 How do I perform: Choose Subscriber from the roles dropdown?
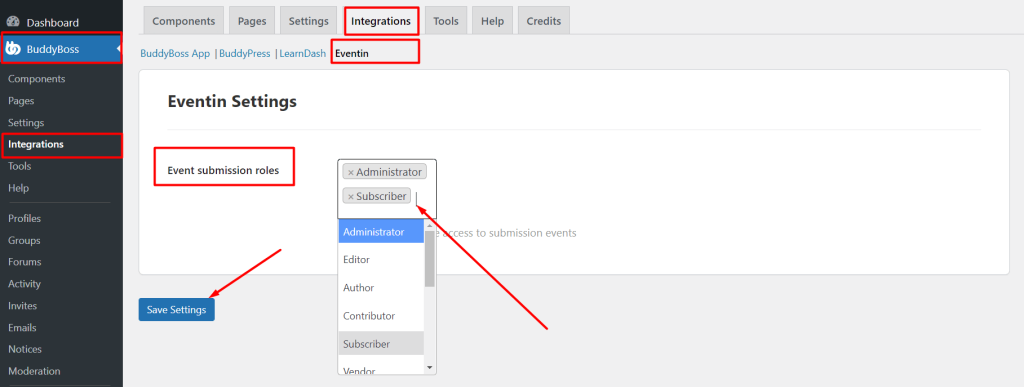pyautogui.click(x=381, y=344)
